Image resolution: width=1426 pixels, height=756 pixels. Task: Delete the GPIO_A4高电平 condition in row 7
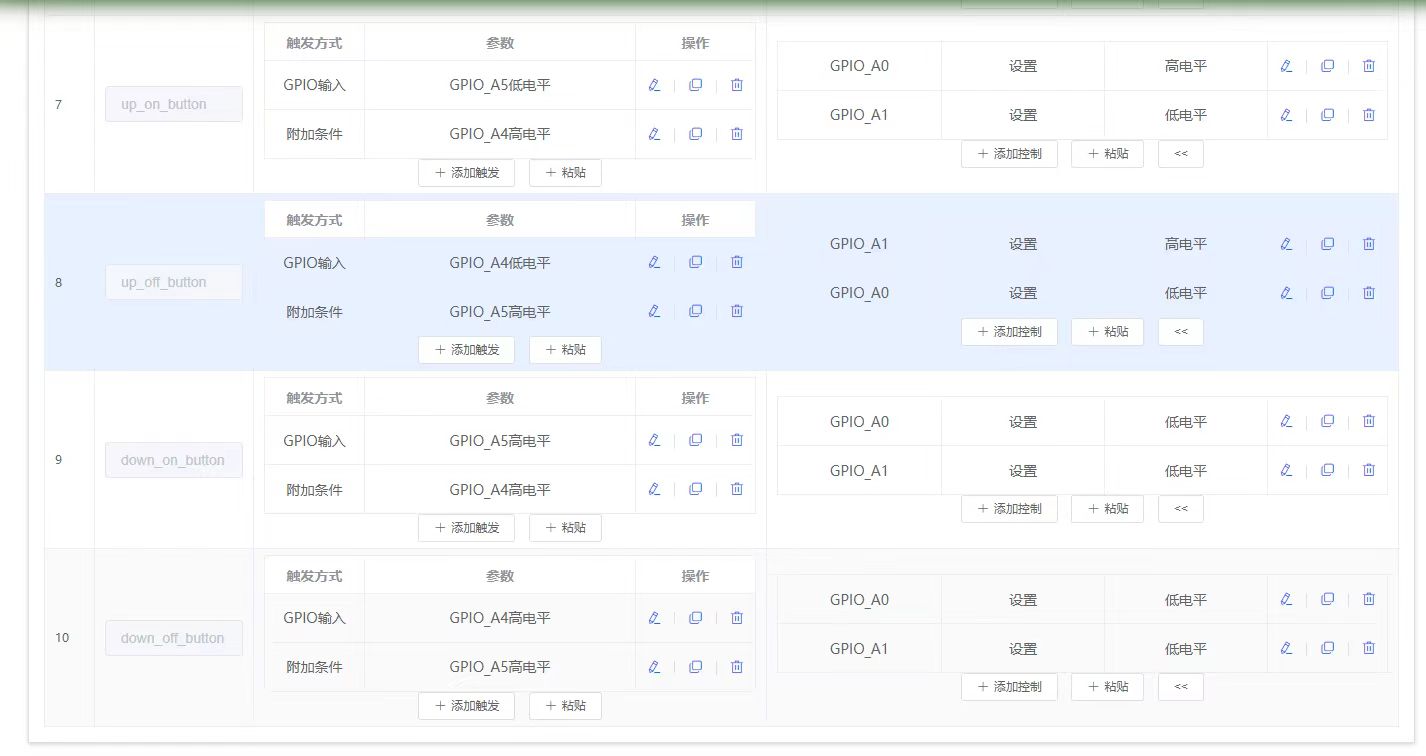737,134
